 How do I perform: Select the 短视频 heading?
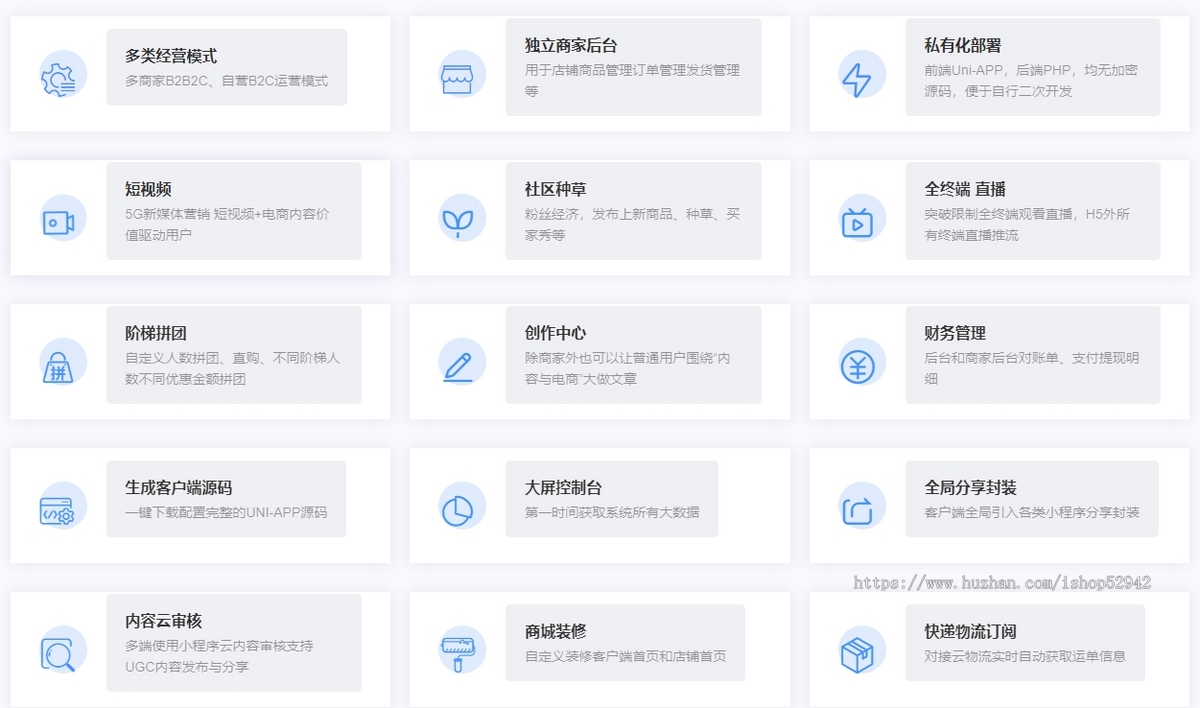148,189
